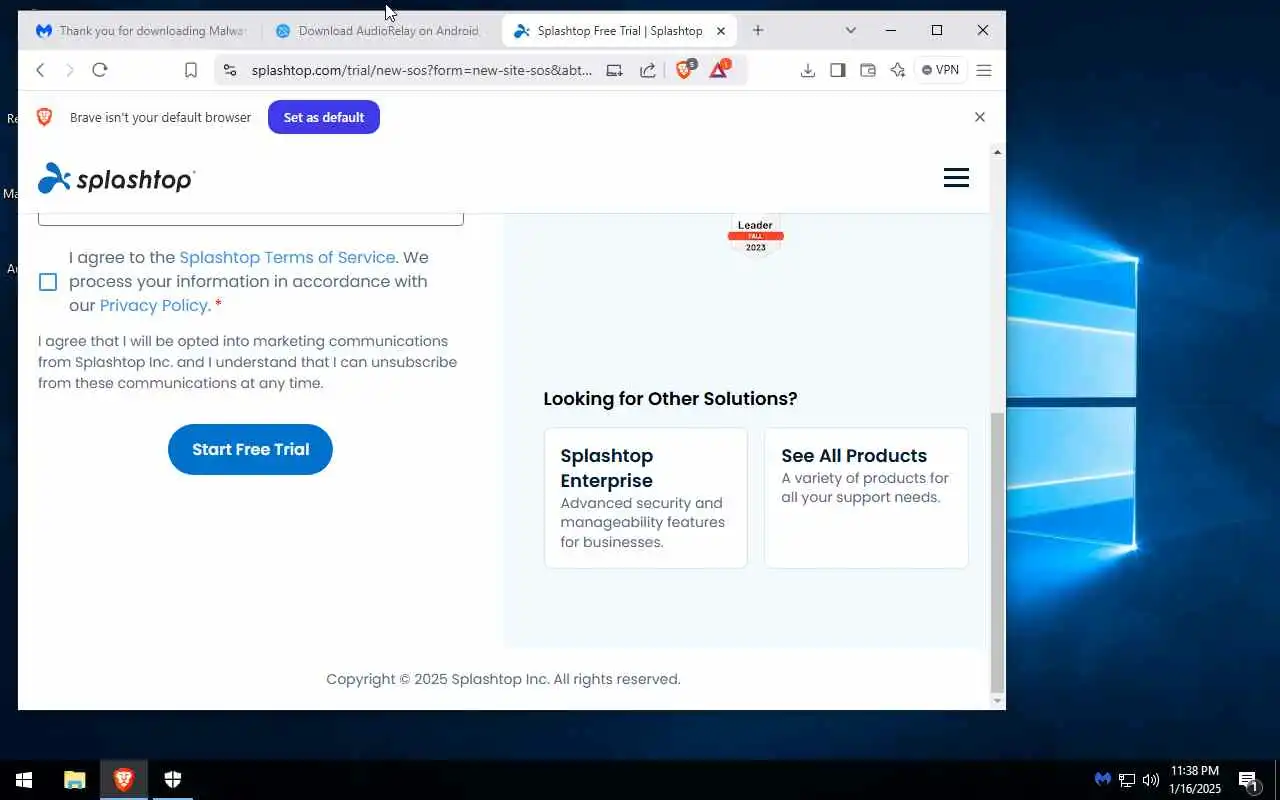Click the copyright 2025 Splashtop text
The image size is (1280, 800).
503,679
